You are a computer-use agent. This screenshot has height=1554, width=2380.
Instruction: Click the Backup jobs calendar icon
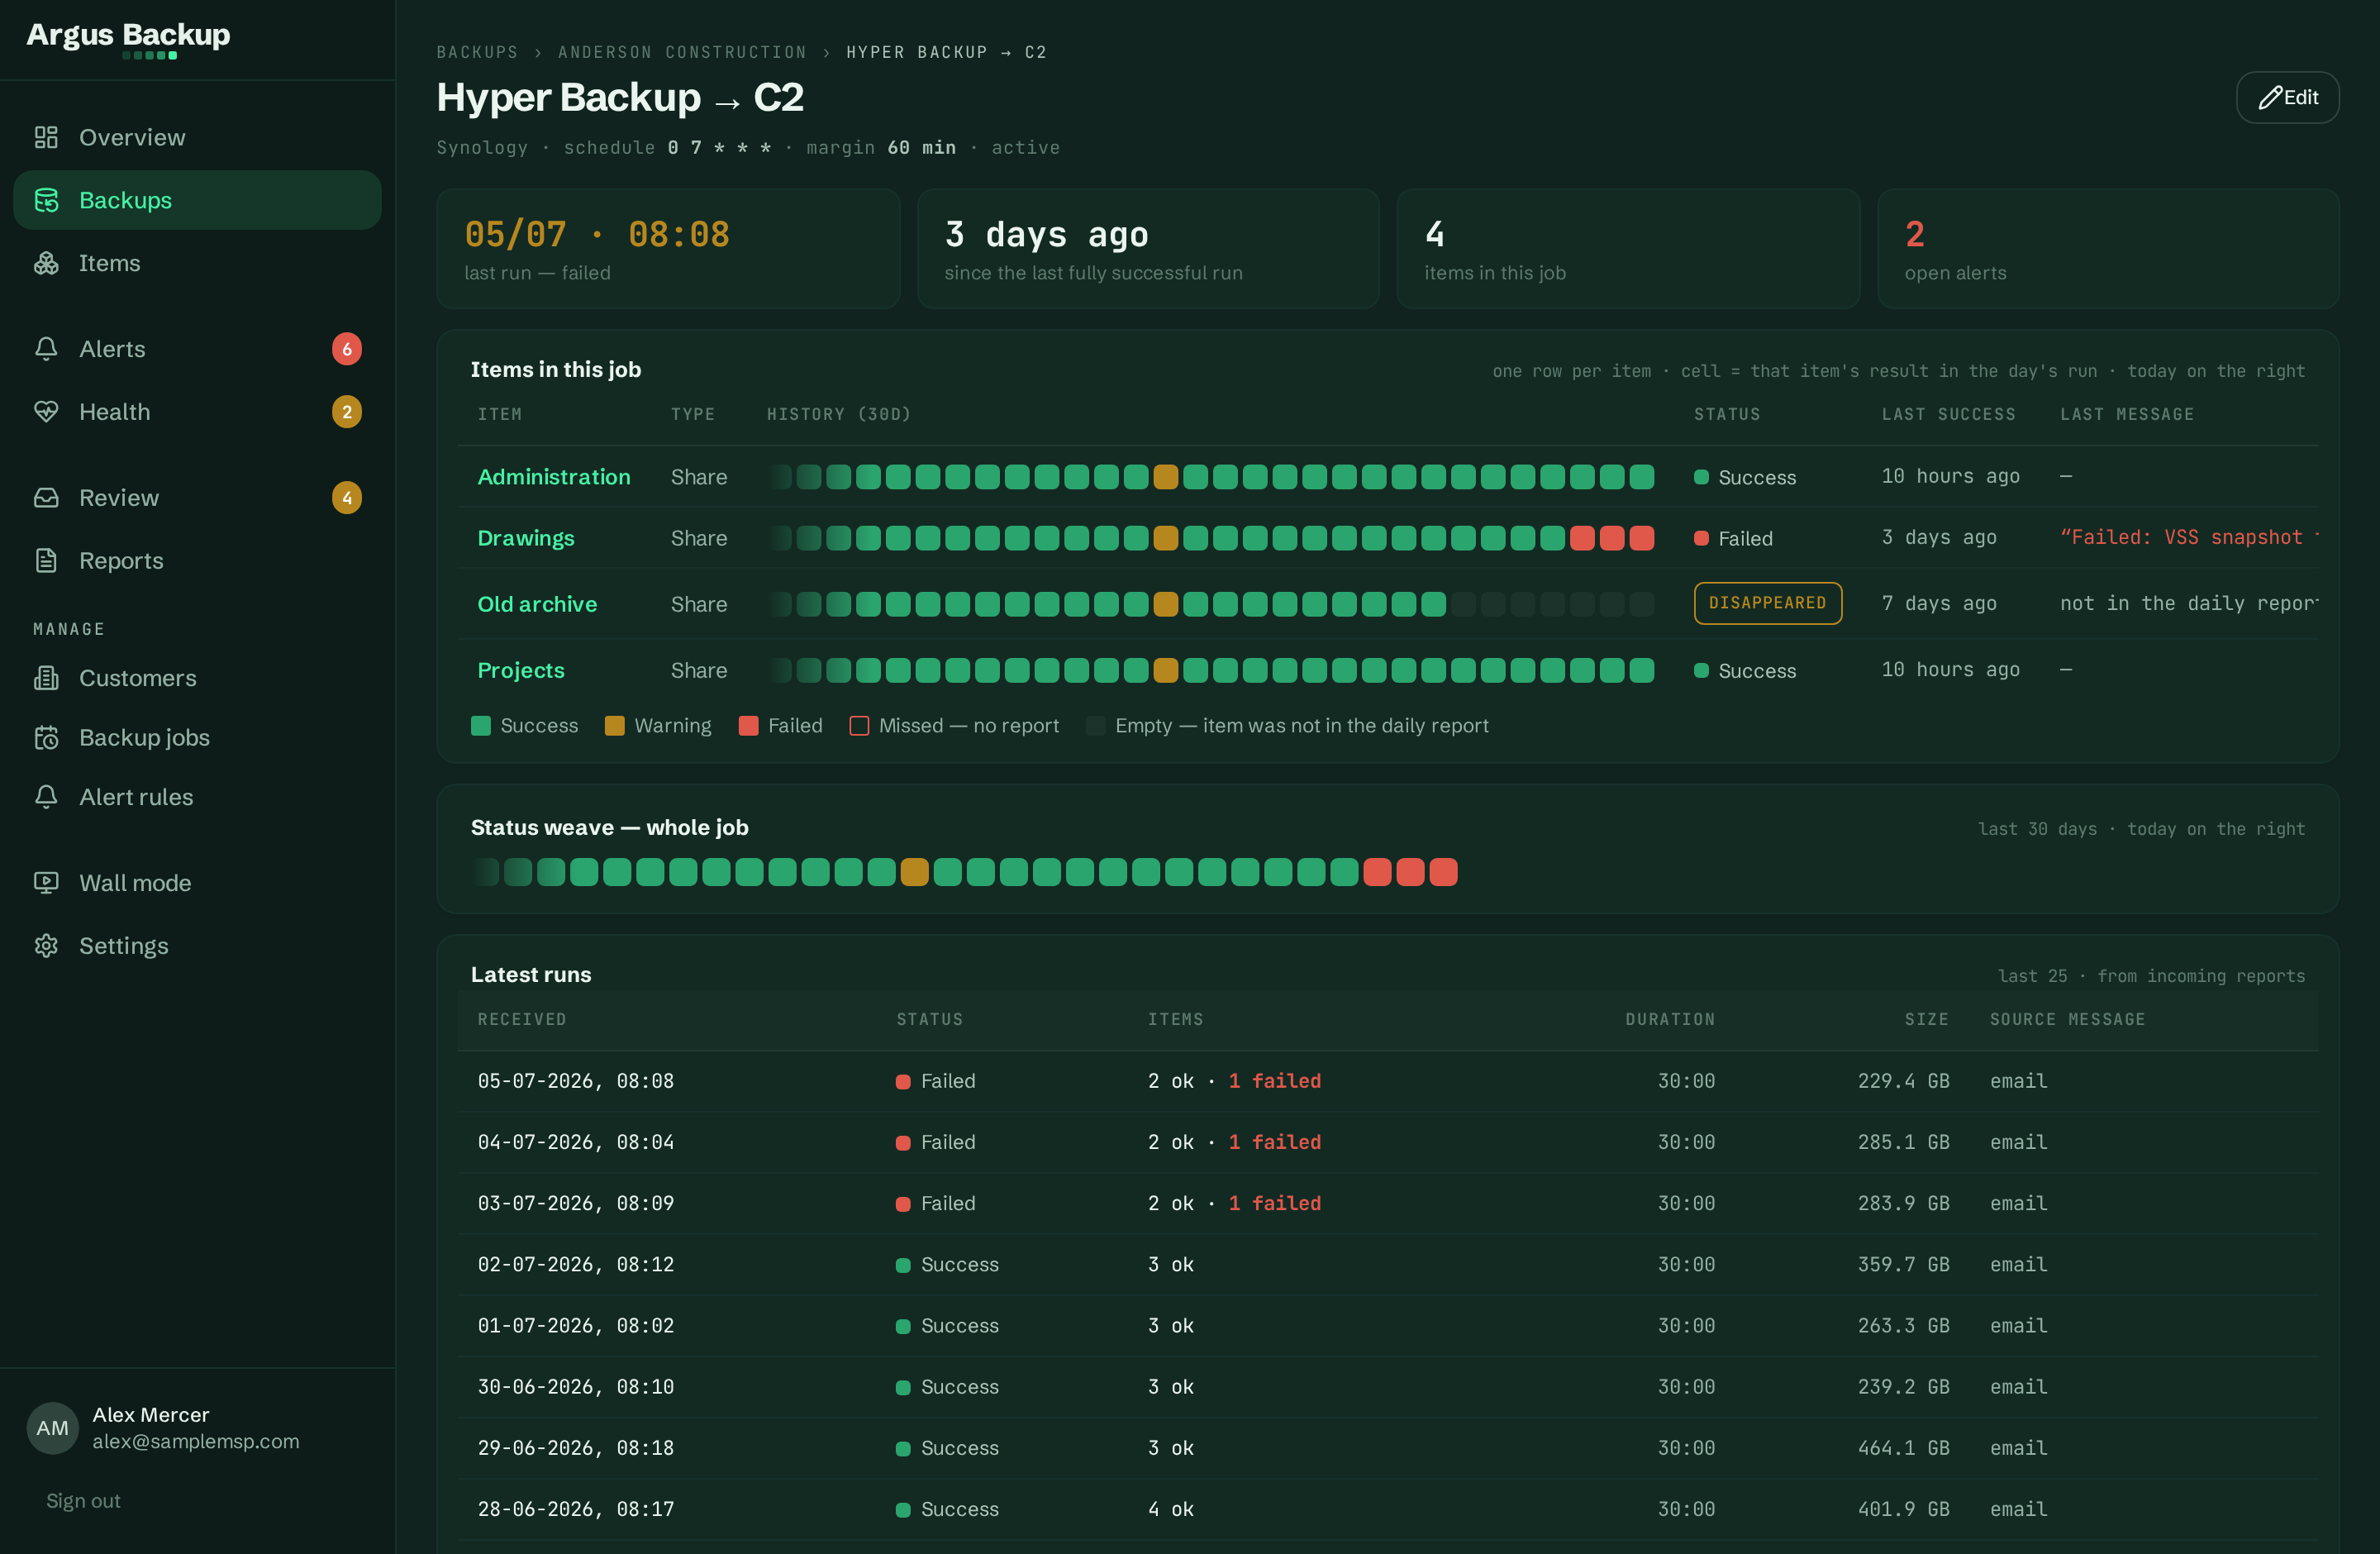tap(46, 738)
